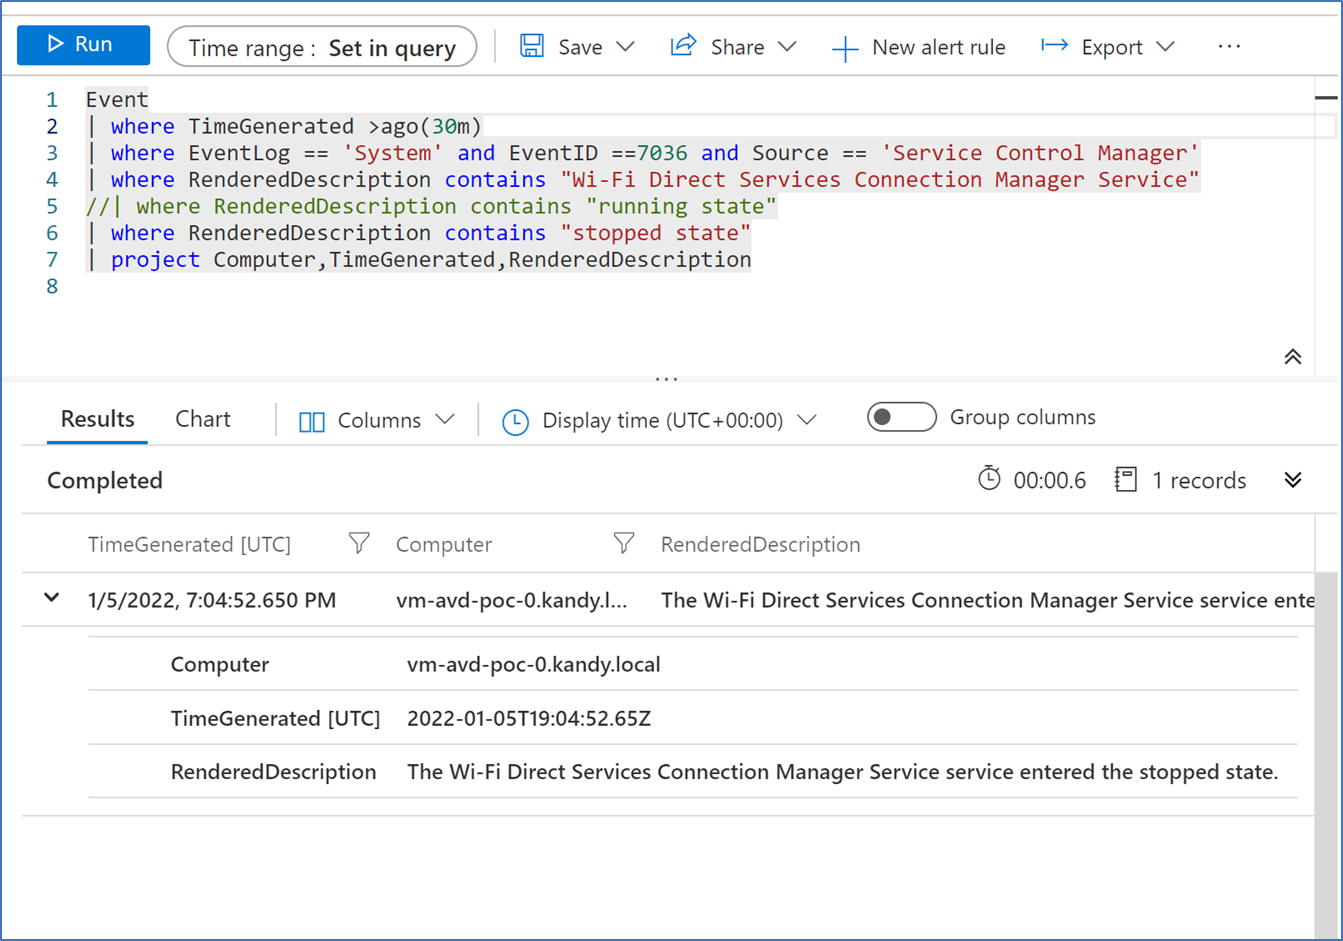
Task: Click the Share arrow icon
Action: [683, 46]
